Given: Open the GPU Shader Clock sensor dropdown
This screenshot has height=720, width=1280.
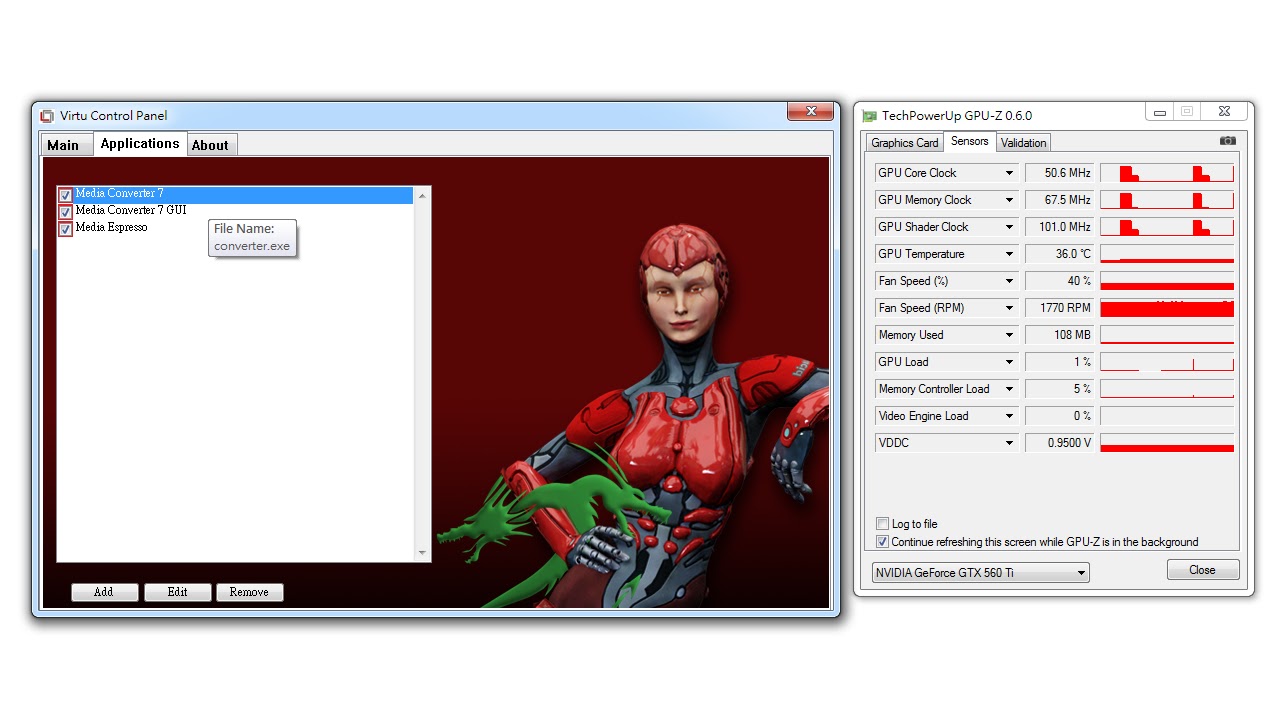Looking at the screenshot, I should (1009, 227).
